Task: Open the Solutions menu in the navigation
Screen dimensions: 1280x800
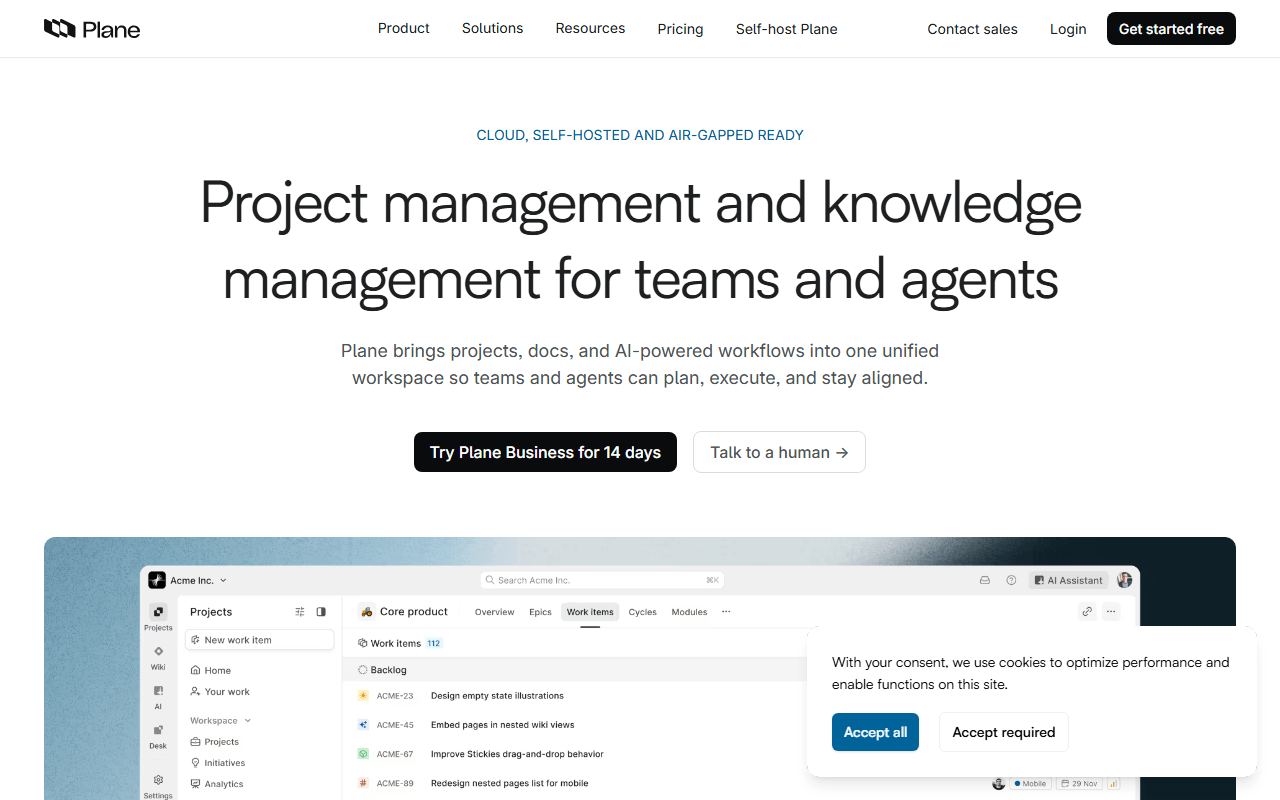Action: click(x=493, y=29)
